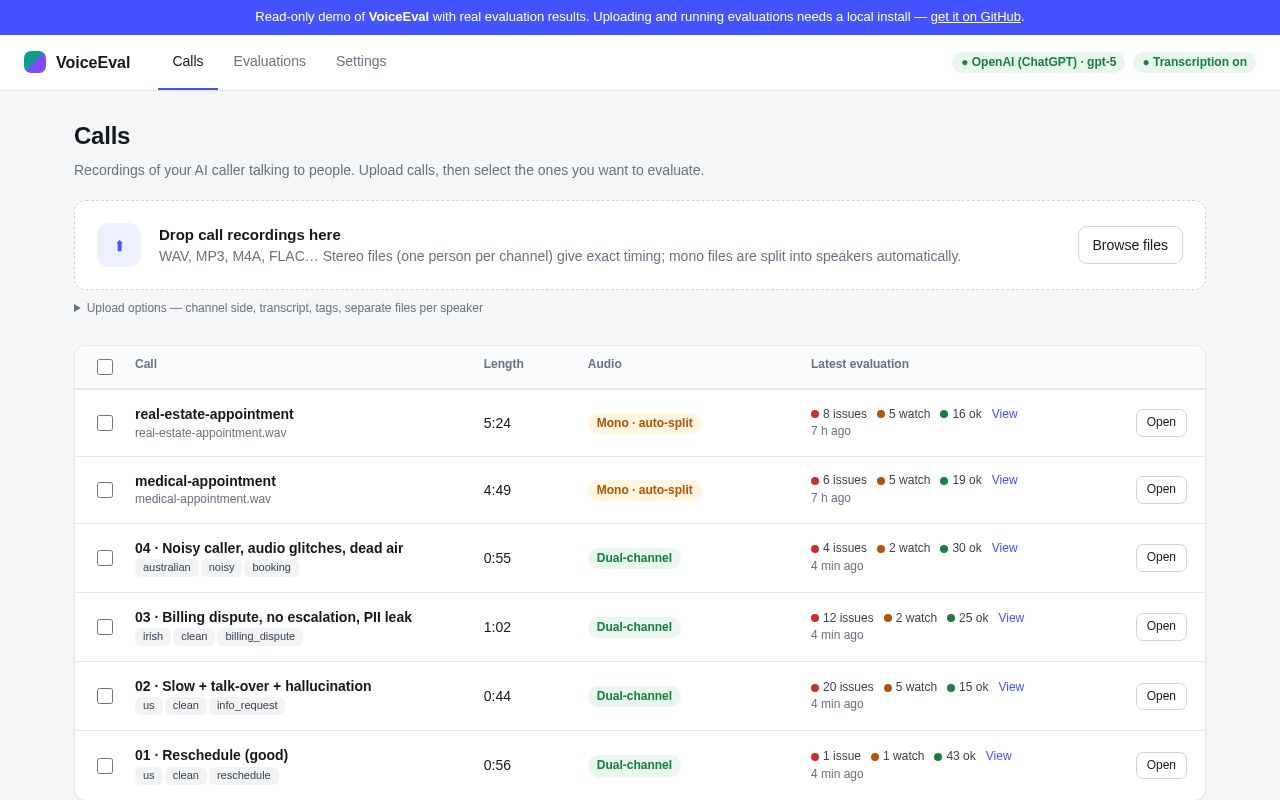Click the Transcription on status badge

point(1194,62)
